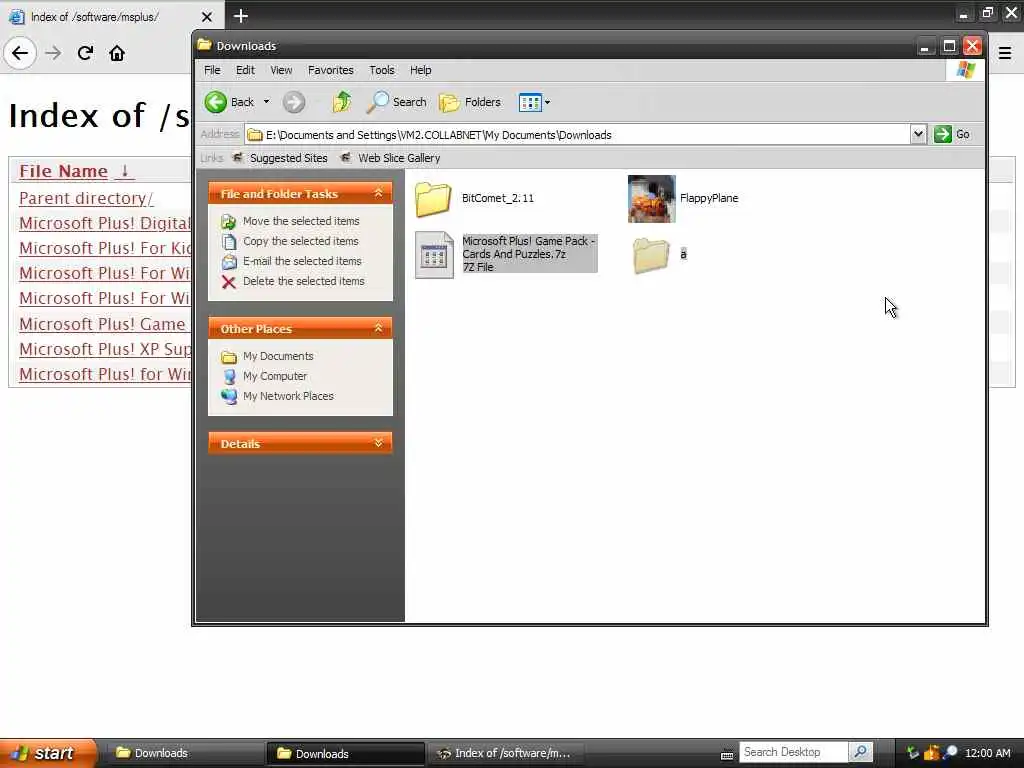Click the Parent directory/ link
This screenshot has height=768, width=1024.
[86, 198]
